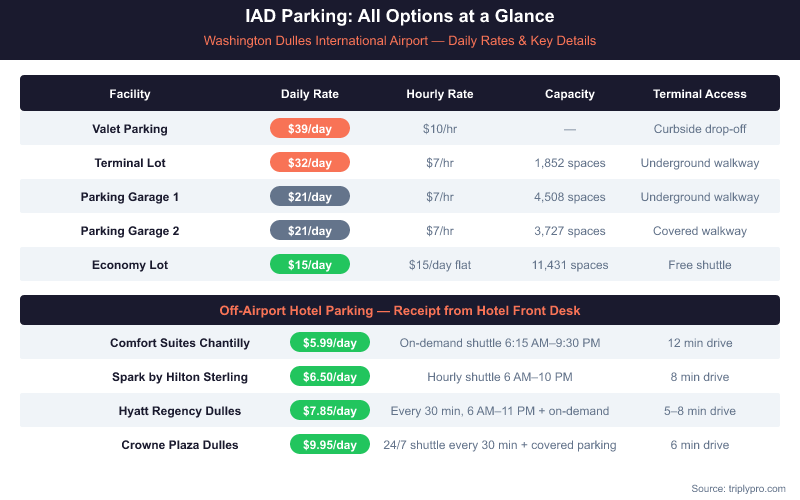Viewport: 800px width, 500px height.
Task: Click the green $15/day Economy Lot badge
Action: click(309, 265)
